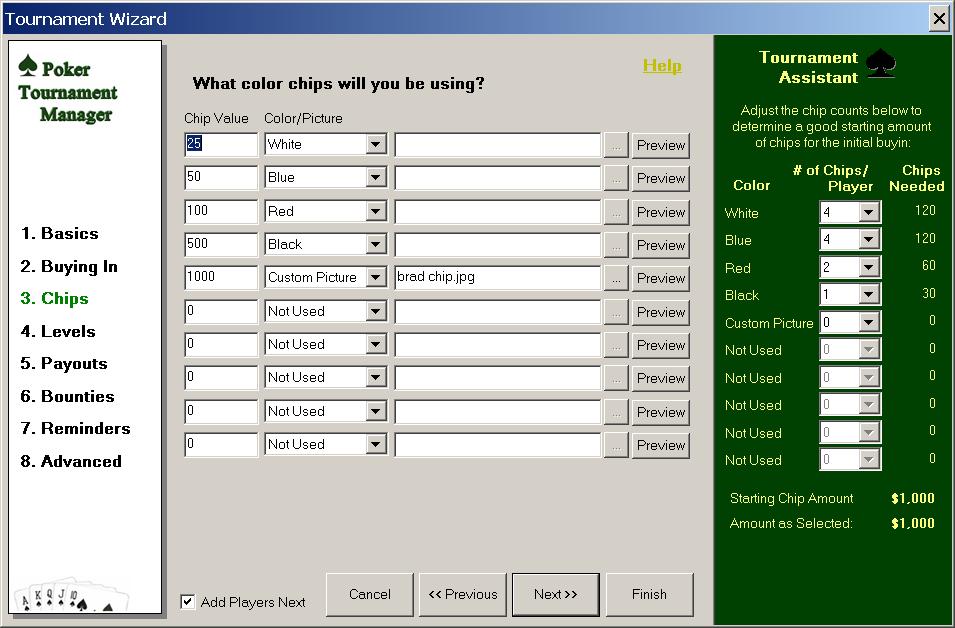Open White chips-per-player dropdown in Tournament Assistant

866,213
